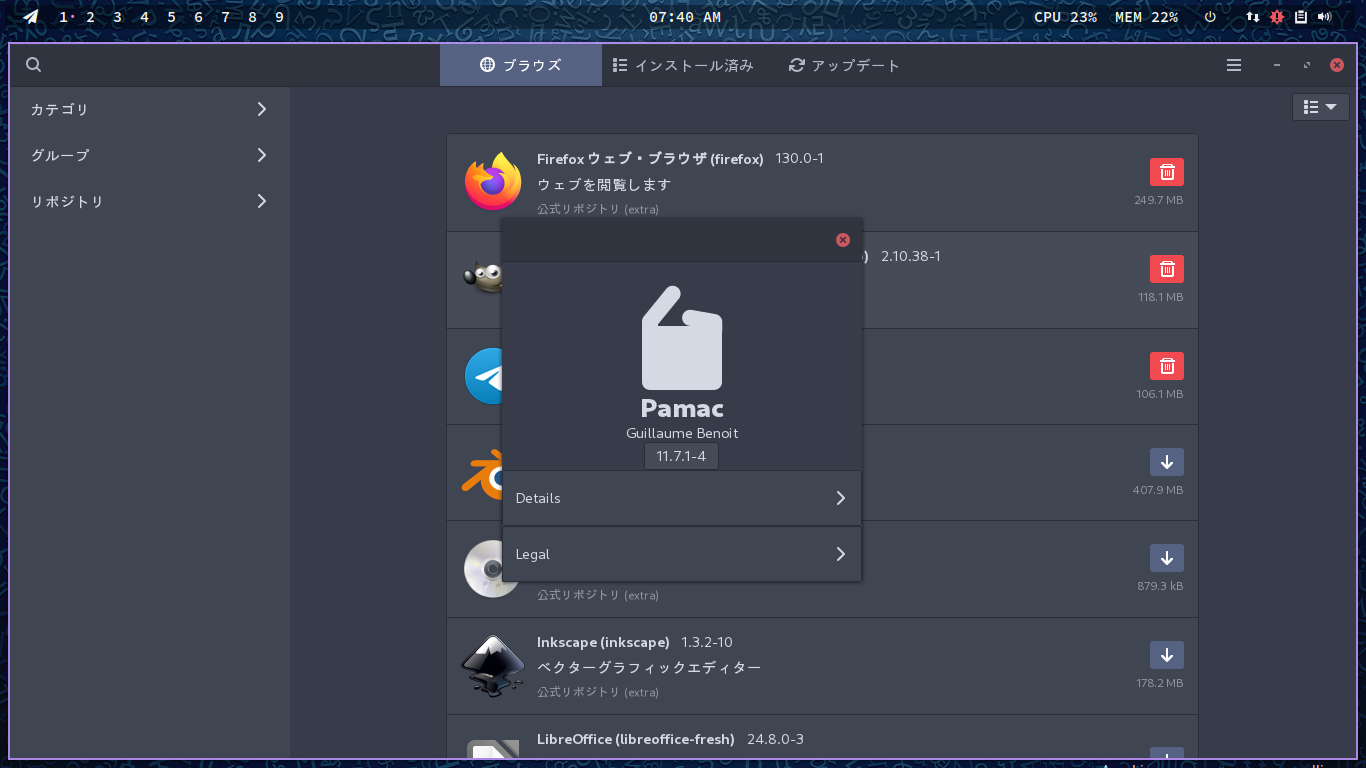
Task: Select the "LibreOffice (libreoffice-fresh)" package title
Action: [x=636, y=739]
